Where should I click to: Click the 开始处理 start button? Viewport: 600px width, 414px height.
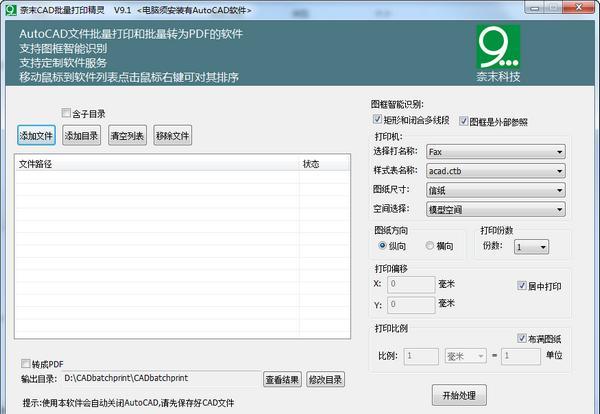[459, 395]
